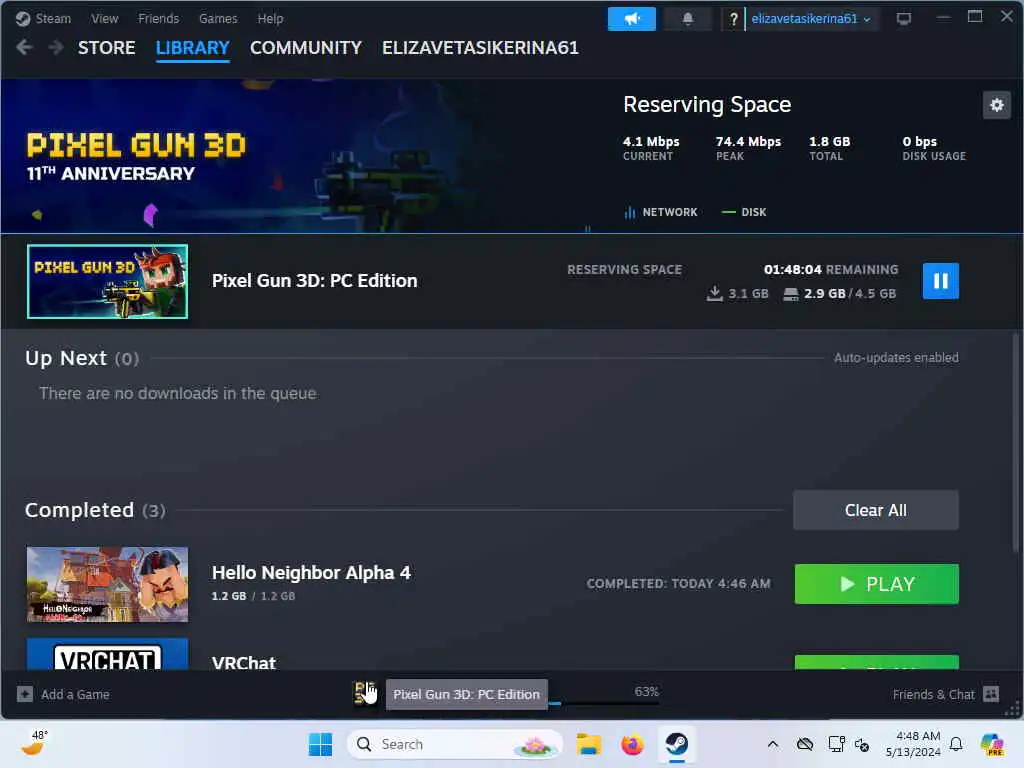Open the COMMUNITY tab
Screen dimensions: 1024x768
(306, 48)
